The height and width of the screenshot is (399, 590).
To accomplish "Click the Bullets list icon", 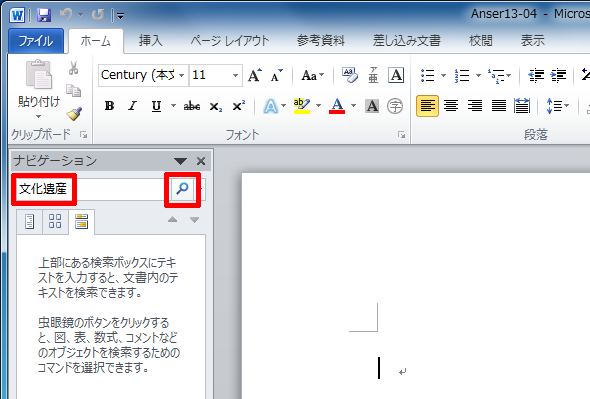I will point(427,75).
